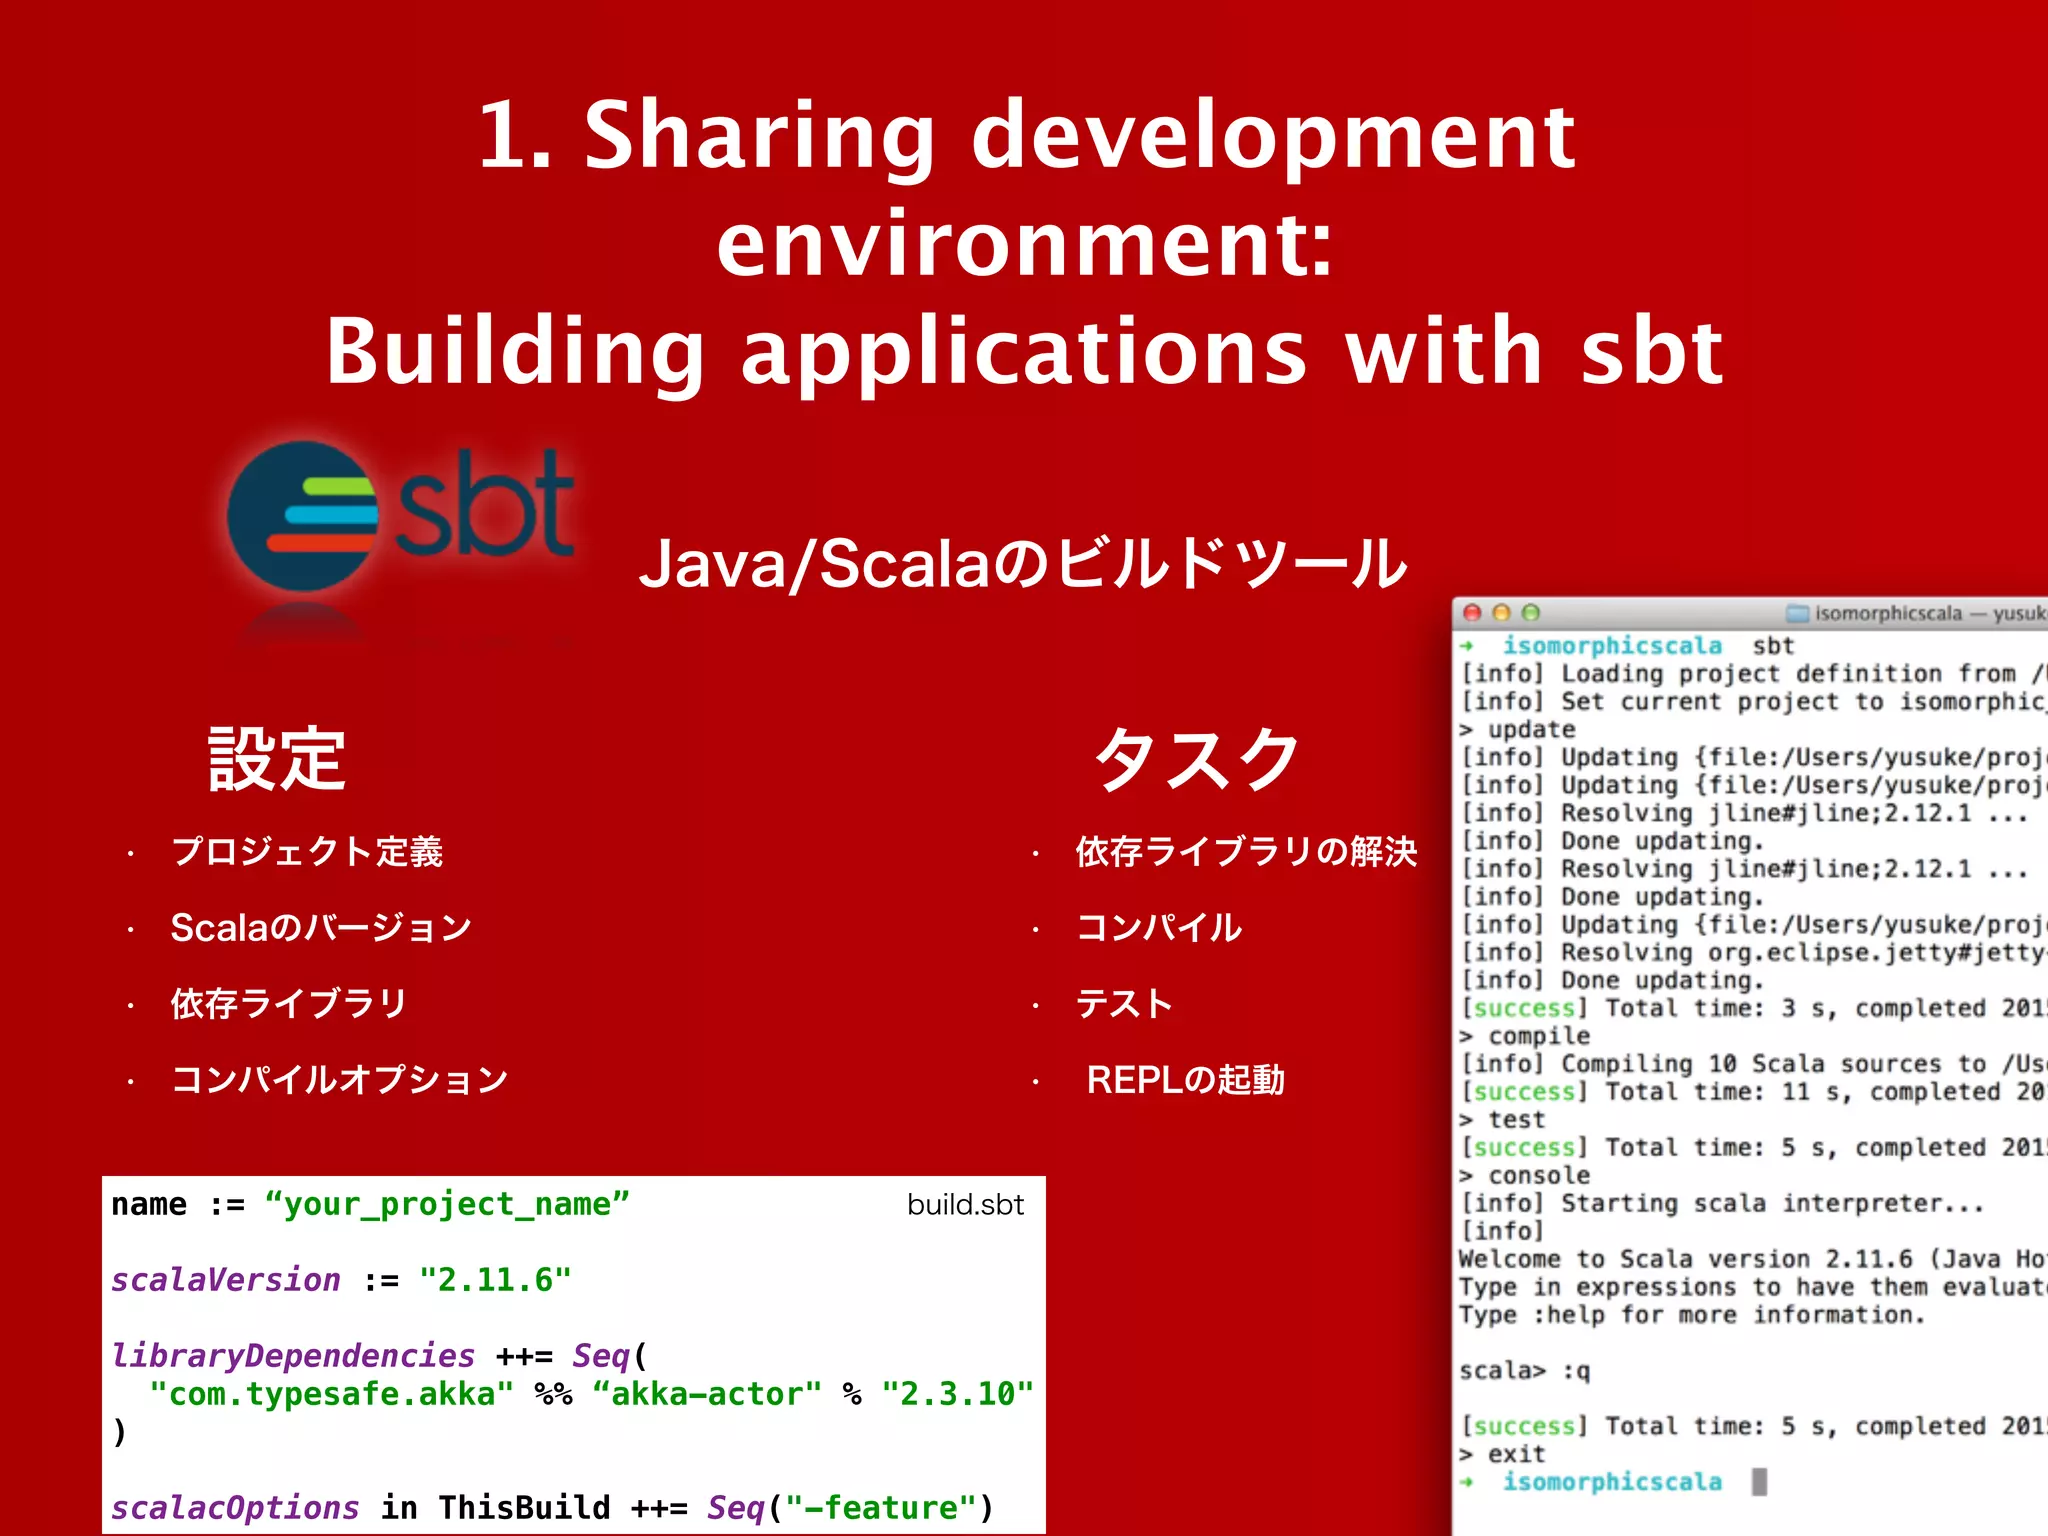Click 'Welcome to Scala version 2.11.6' line

[1753, 1259]
